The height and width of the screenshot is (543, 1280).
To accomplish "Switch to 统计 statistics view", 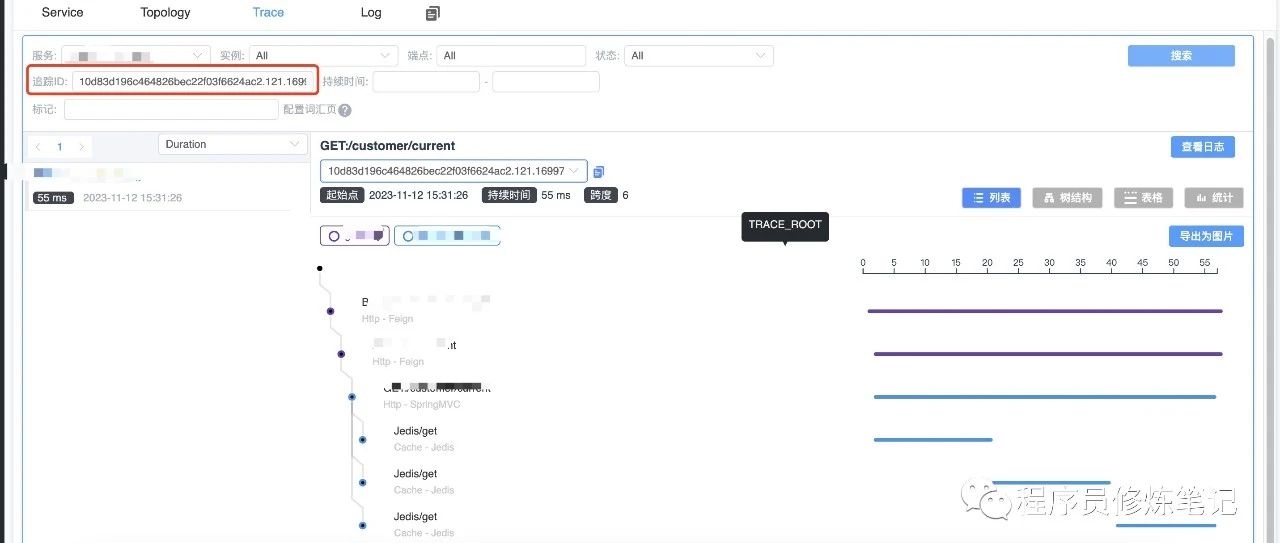I will pyautogui.click(x=1214, y=198).
